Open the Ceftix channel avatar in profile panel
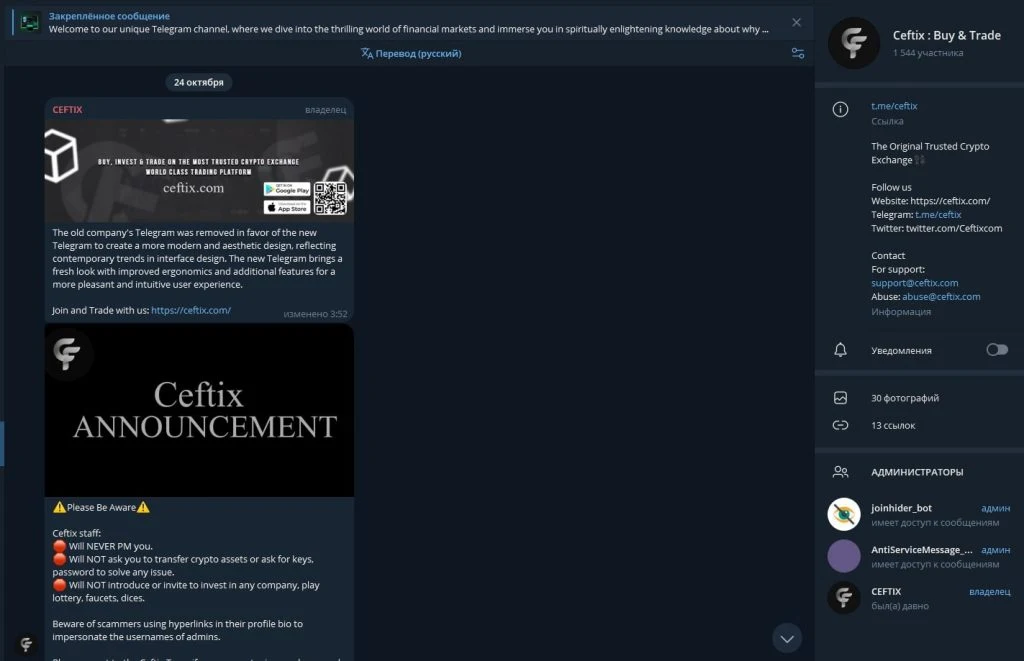This screenshot has width=1024, height=661. point(854,43)
